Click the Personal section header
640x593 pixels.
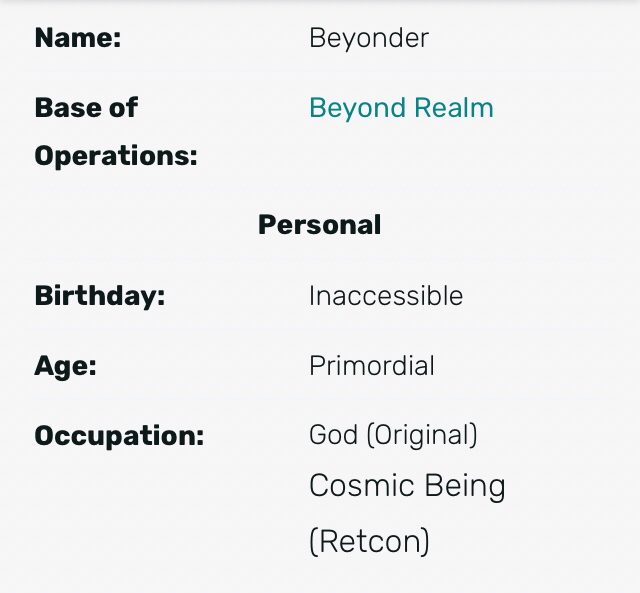[x=320, y=225]
